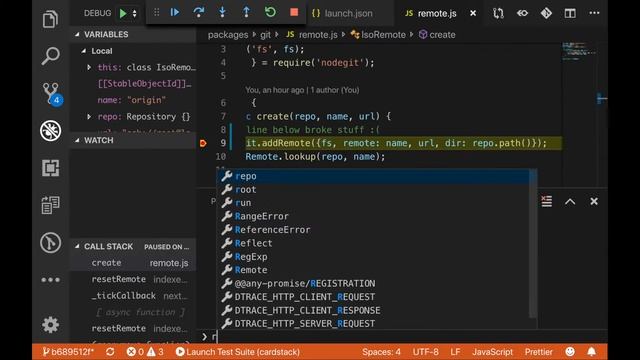Step out in debug toolbar

pos(246,12)
